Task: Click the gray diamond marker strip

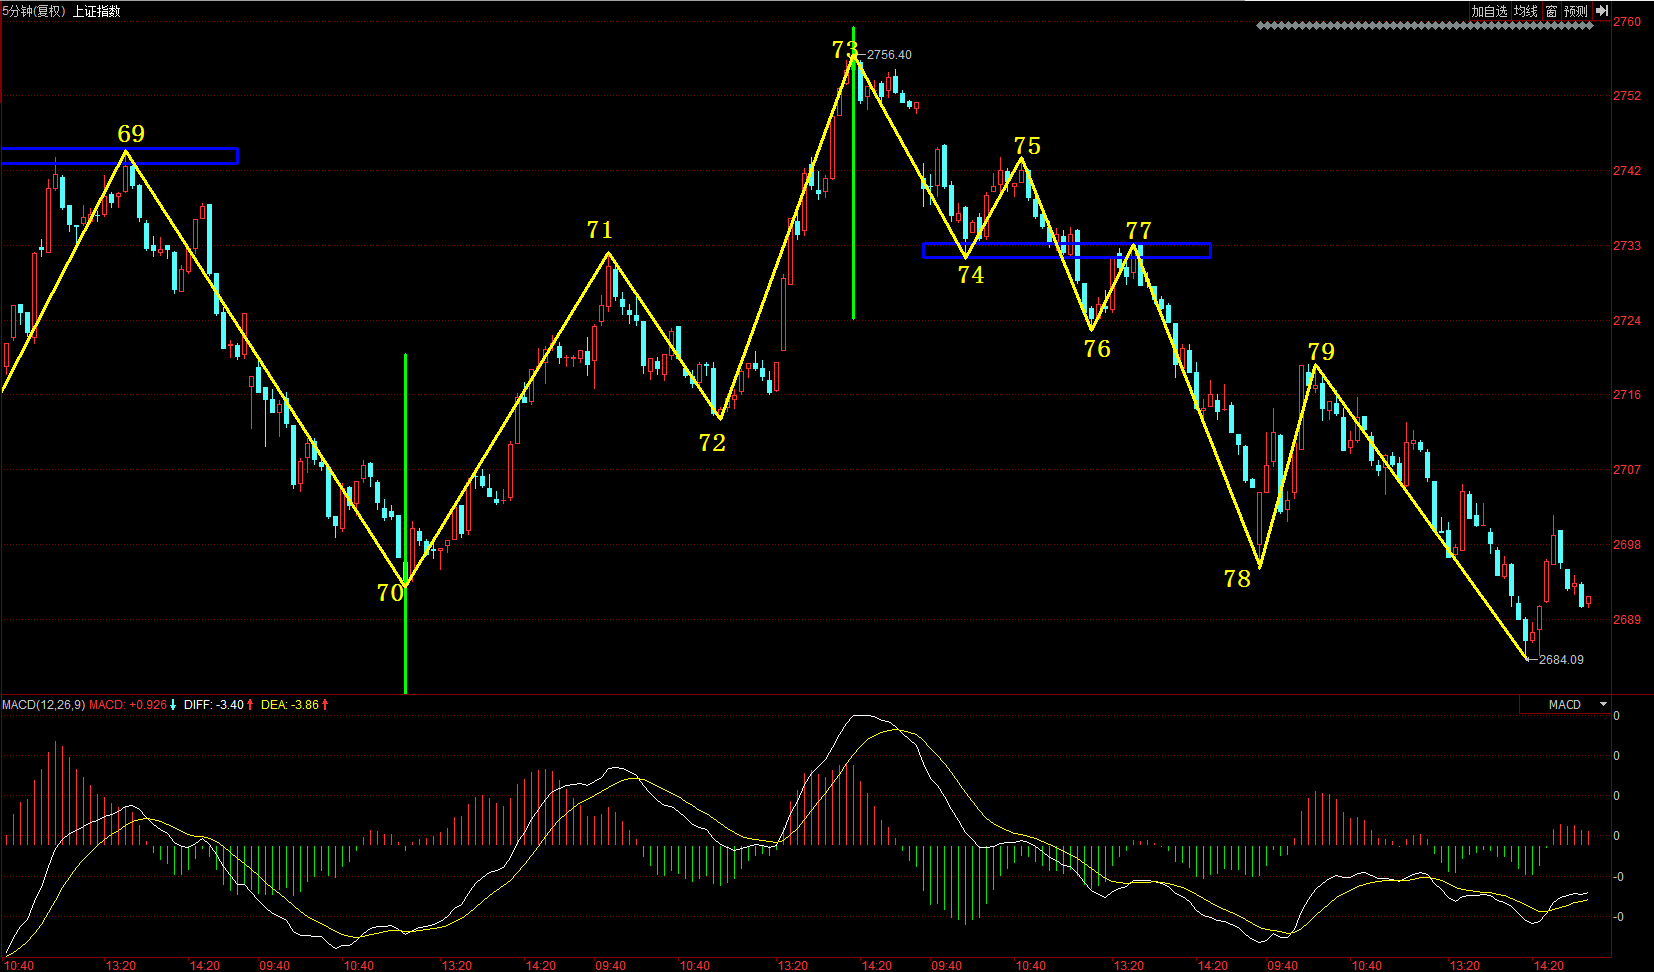Action: [x=1424, y=26]
